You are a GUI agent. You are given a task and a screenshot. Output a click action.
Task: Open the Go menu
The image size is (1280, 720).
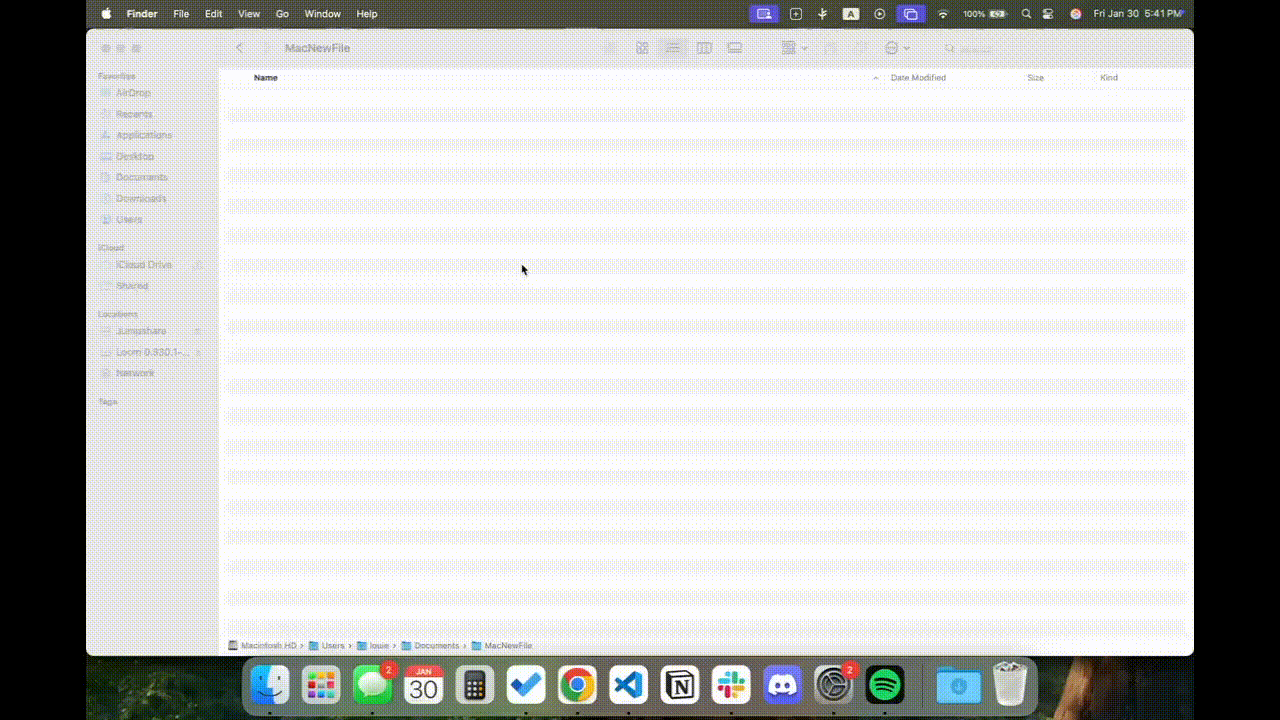(282, 14)
